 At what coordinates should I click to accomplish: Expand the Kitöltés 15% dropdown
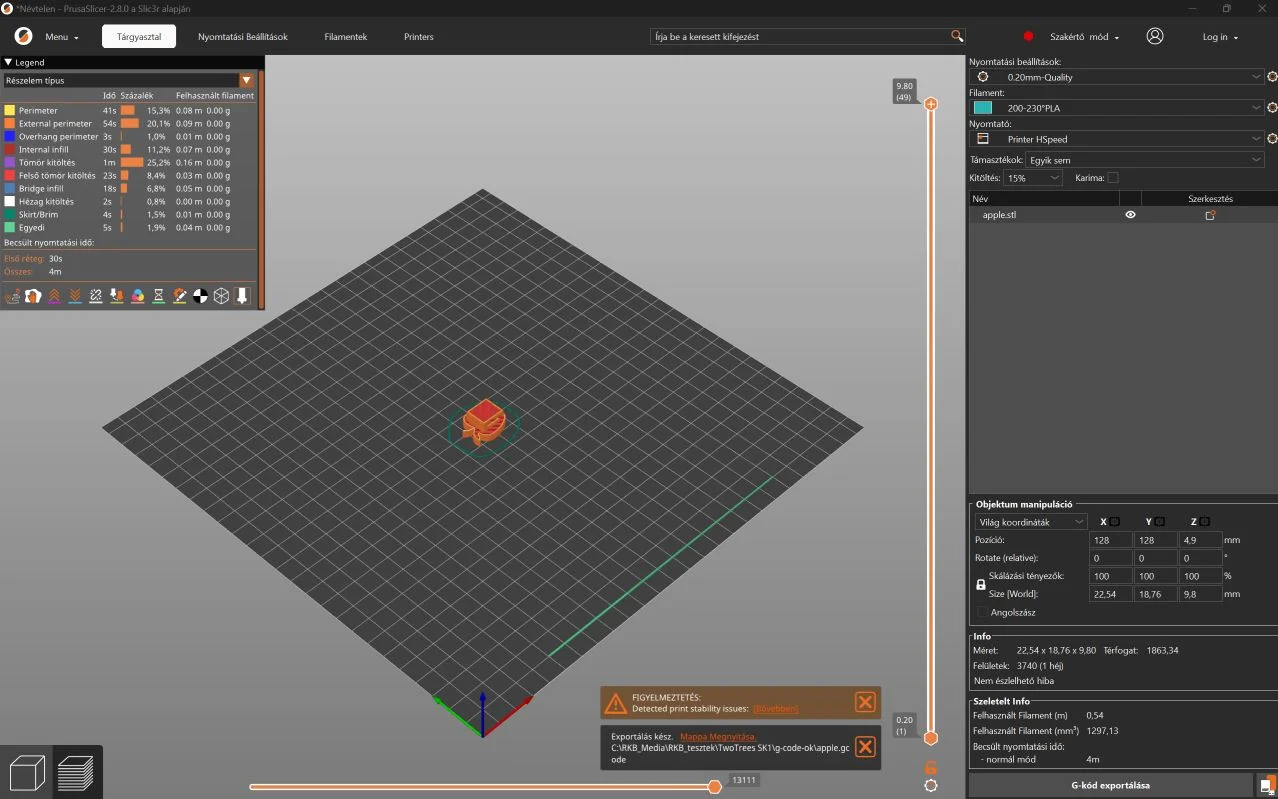[x=1033, y=178]
